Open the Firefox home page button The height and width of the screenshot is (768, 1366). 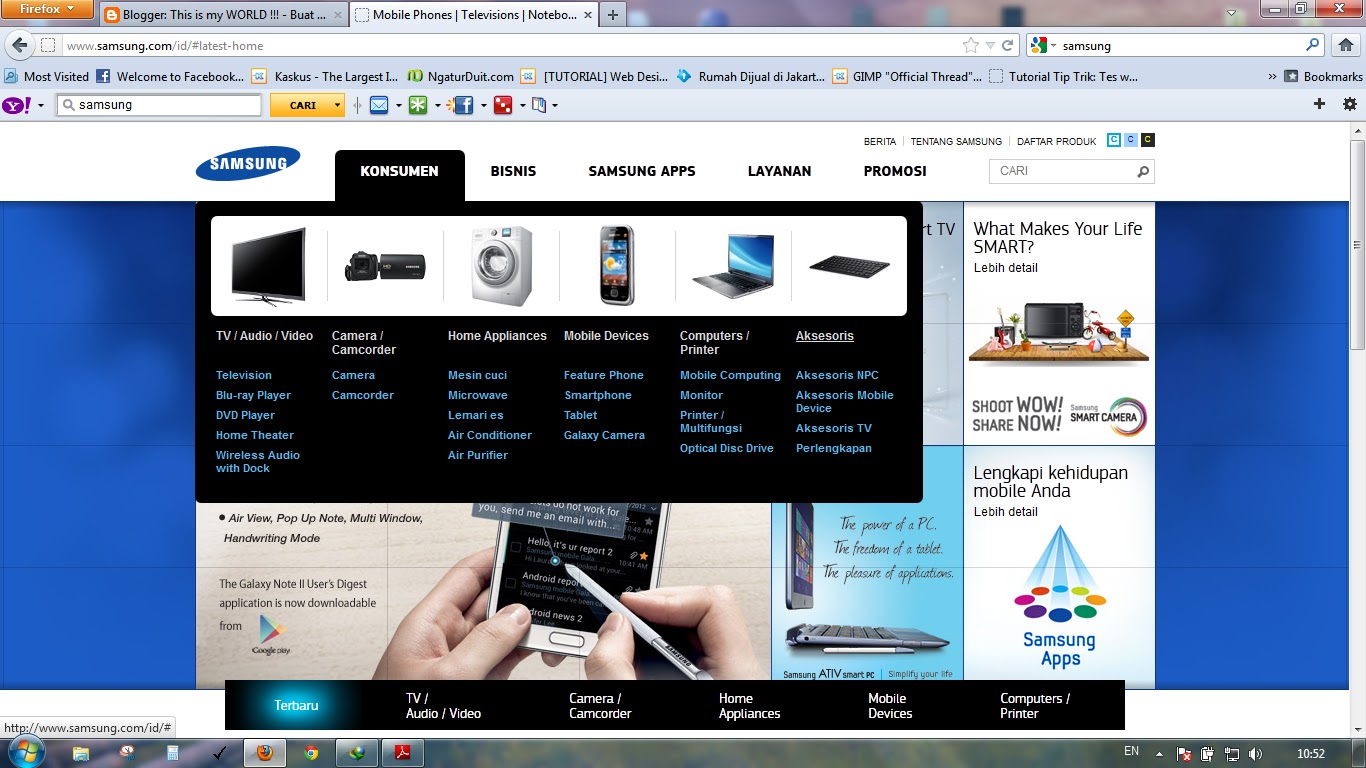pos(1345,45)
